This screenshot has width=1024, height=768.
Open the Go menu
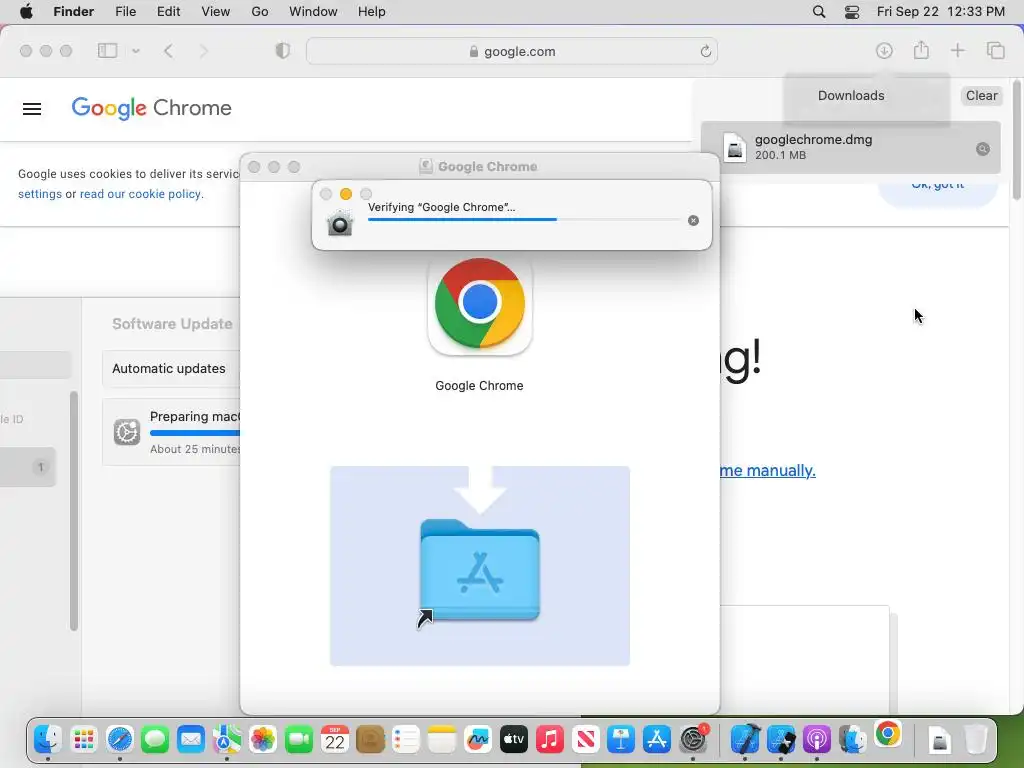tap(260, 12)
